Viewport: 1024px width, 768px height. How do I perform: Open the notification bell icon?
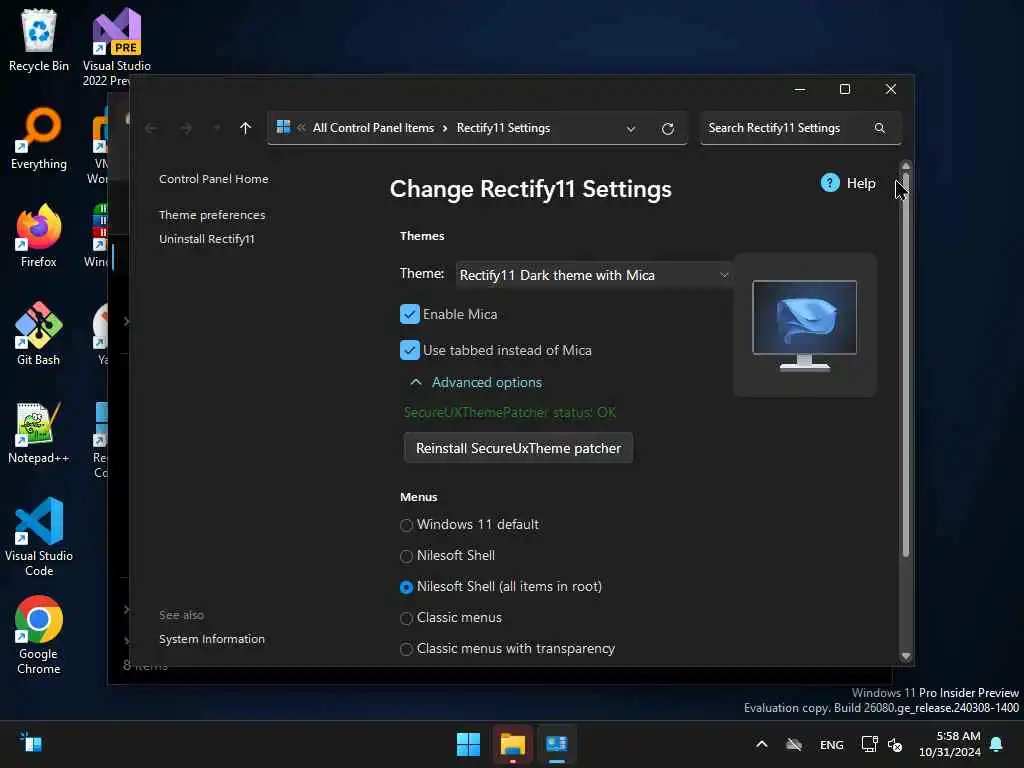(997, 744)
